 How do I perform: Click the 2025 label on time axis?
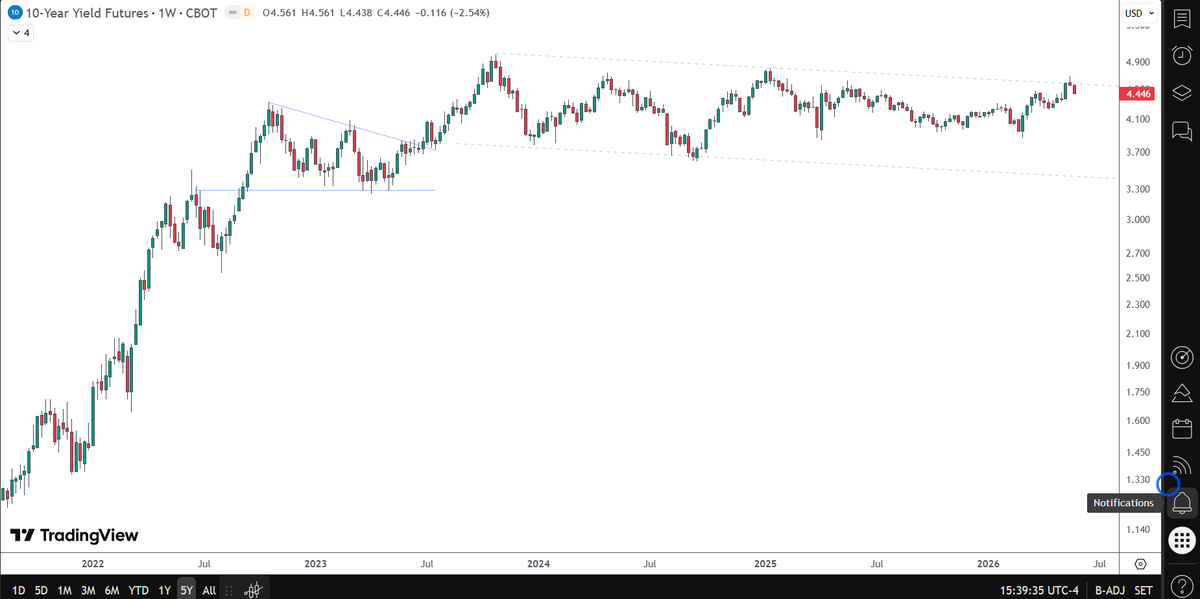pos(766,564)
